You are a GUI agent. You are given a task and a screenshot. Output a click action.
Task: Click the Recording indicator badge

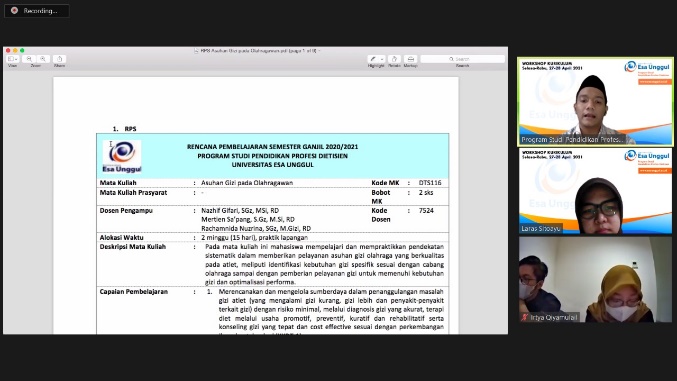(37, 10)
